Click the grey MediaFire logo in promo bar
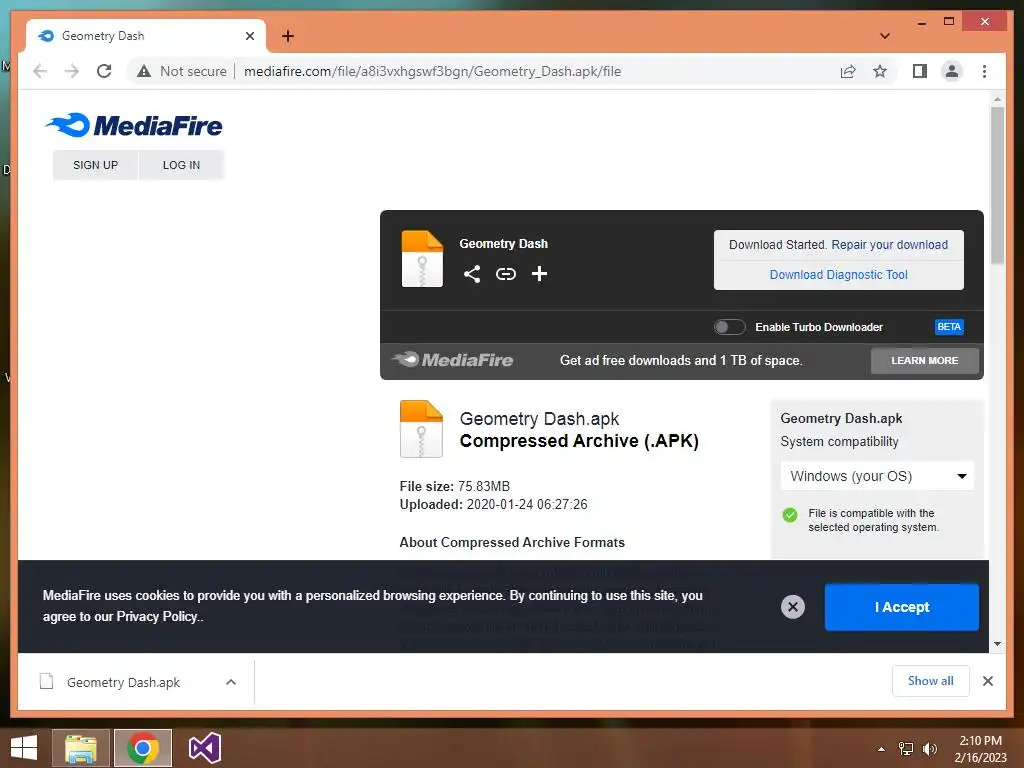The image size is (1024, 768). click(x=453, y=360)
